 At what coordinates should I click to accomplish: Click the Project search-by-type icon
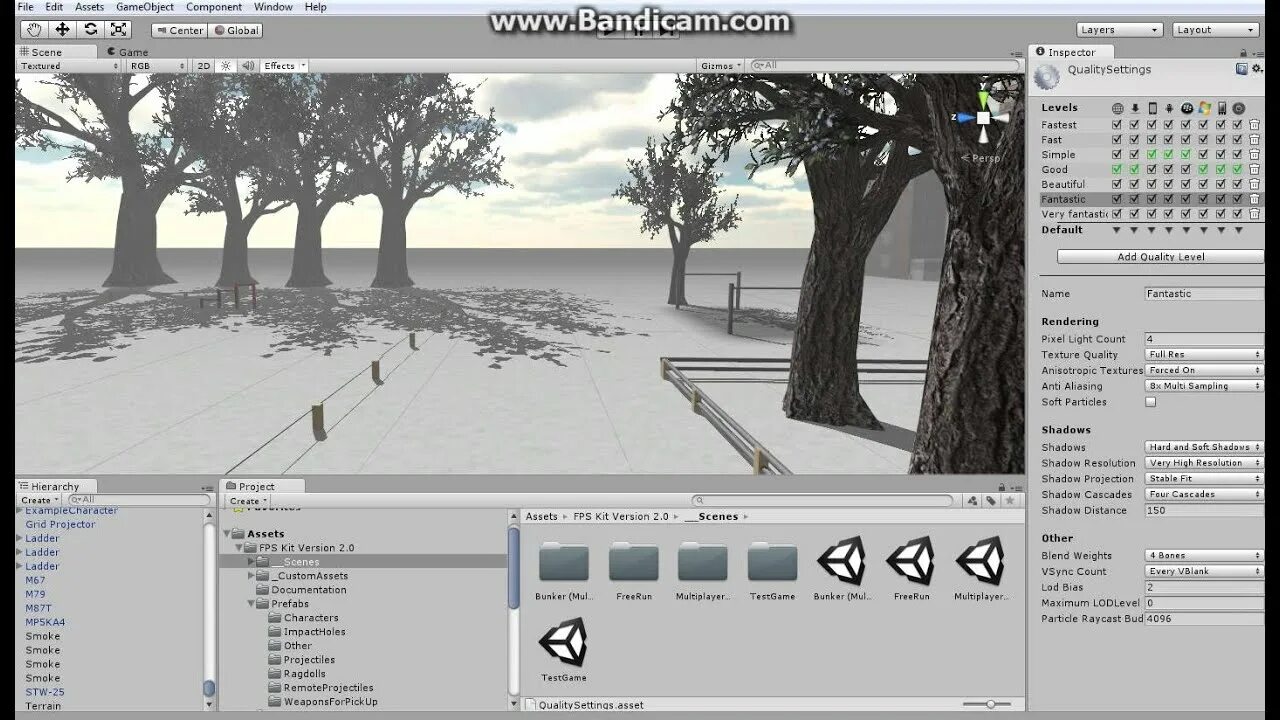click(x=972, y=501)
